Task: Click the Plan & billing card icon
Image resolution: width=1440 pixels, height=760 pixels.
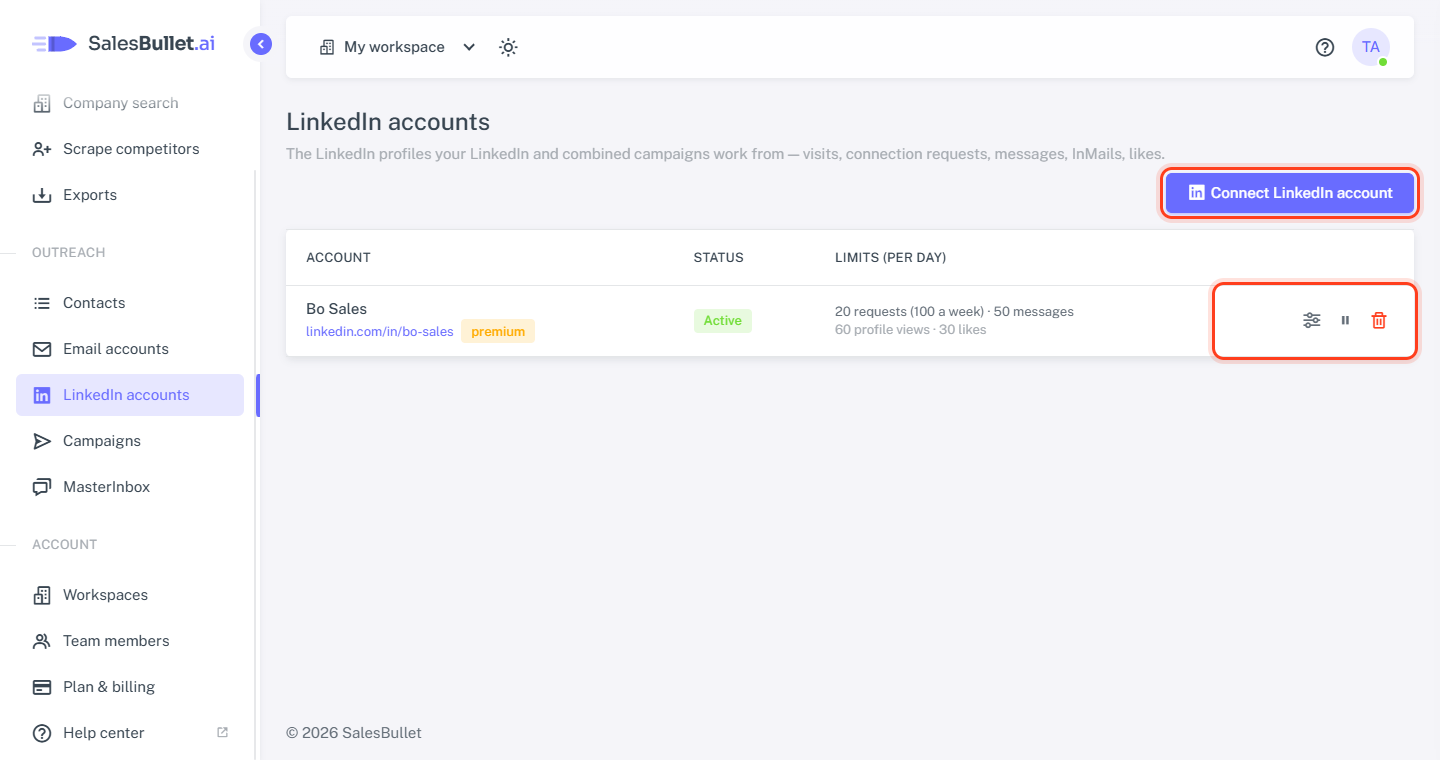Action: [42, 687]
